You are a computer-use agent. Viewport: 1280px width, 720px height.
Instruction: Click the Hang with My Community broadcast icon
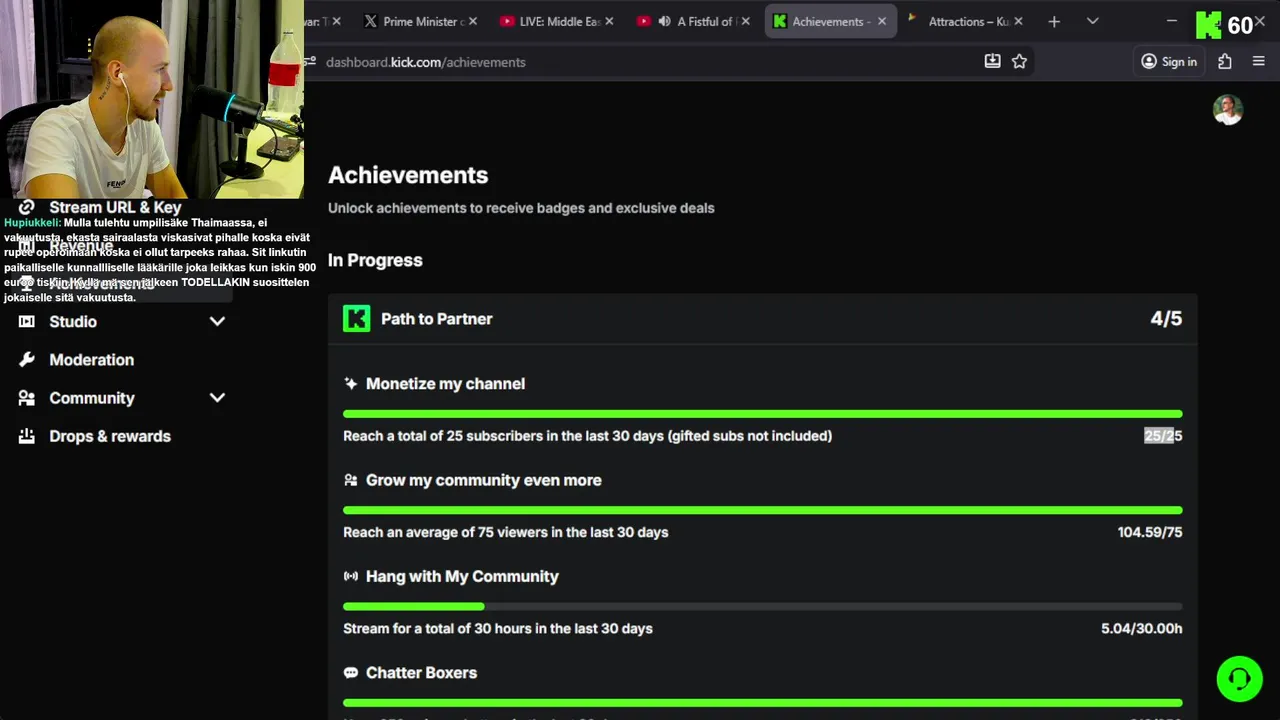(350, 576)
